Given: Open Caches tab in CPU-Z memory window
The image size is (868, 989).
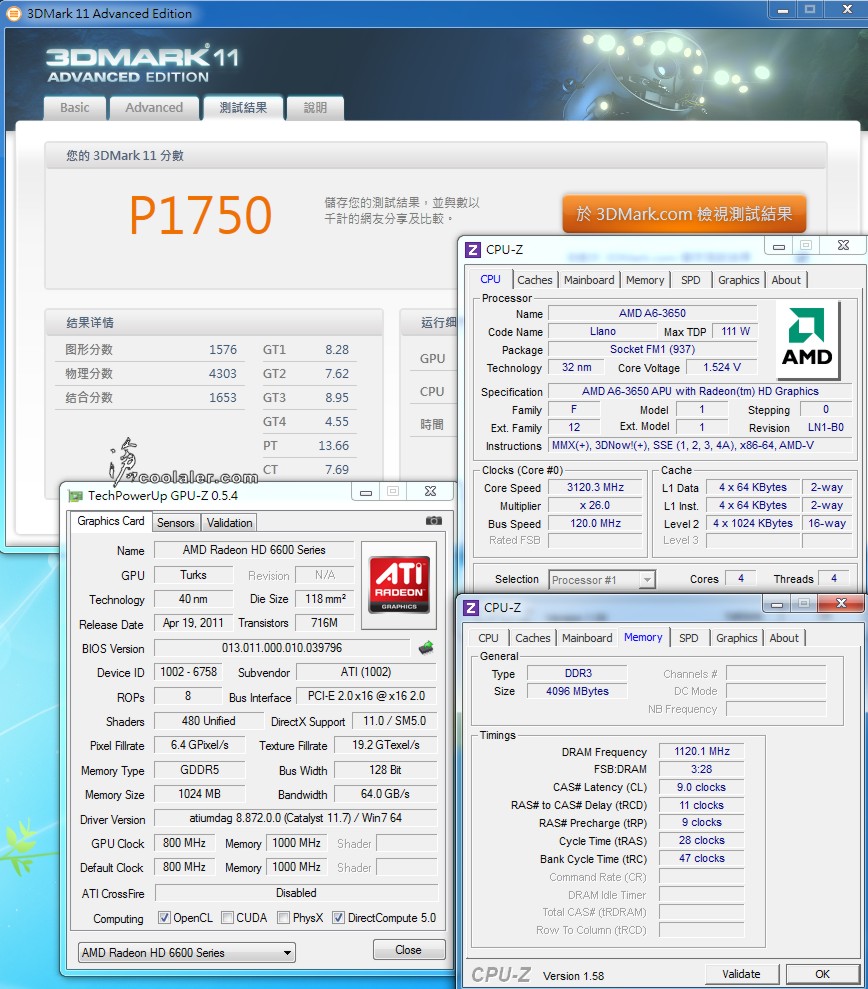Looking at the screenshot, I should pos(533,638).
